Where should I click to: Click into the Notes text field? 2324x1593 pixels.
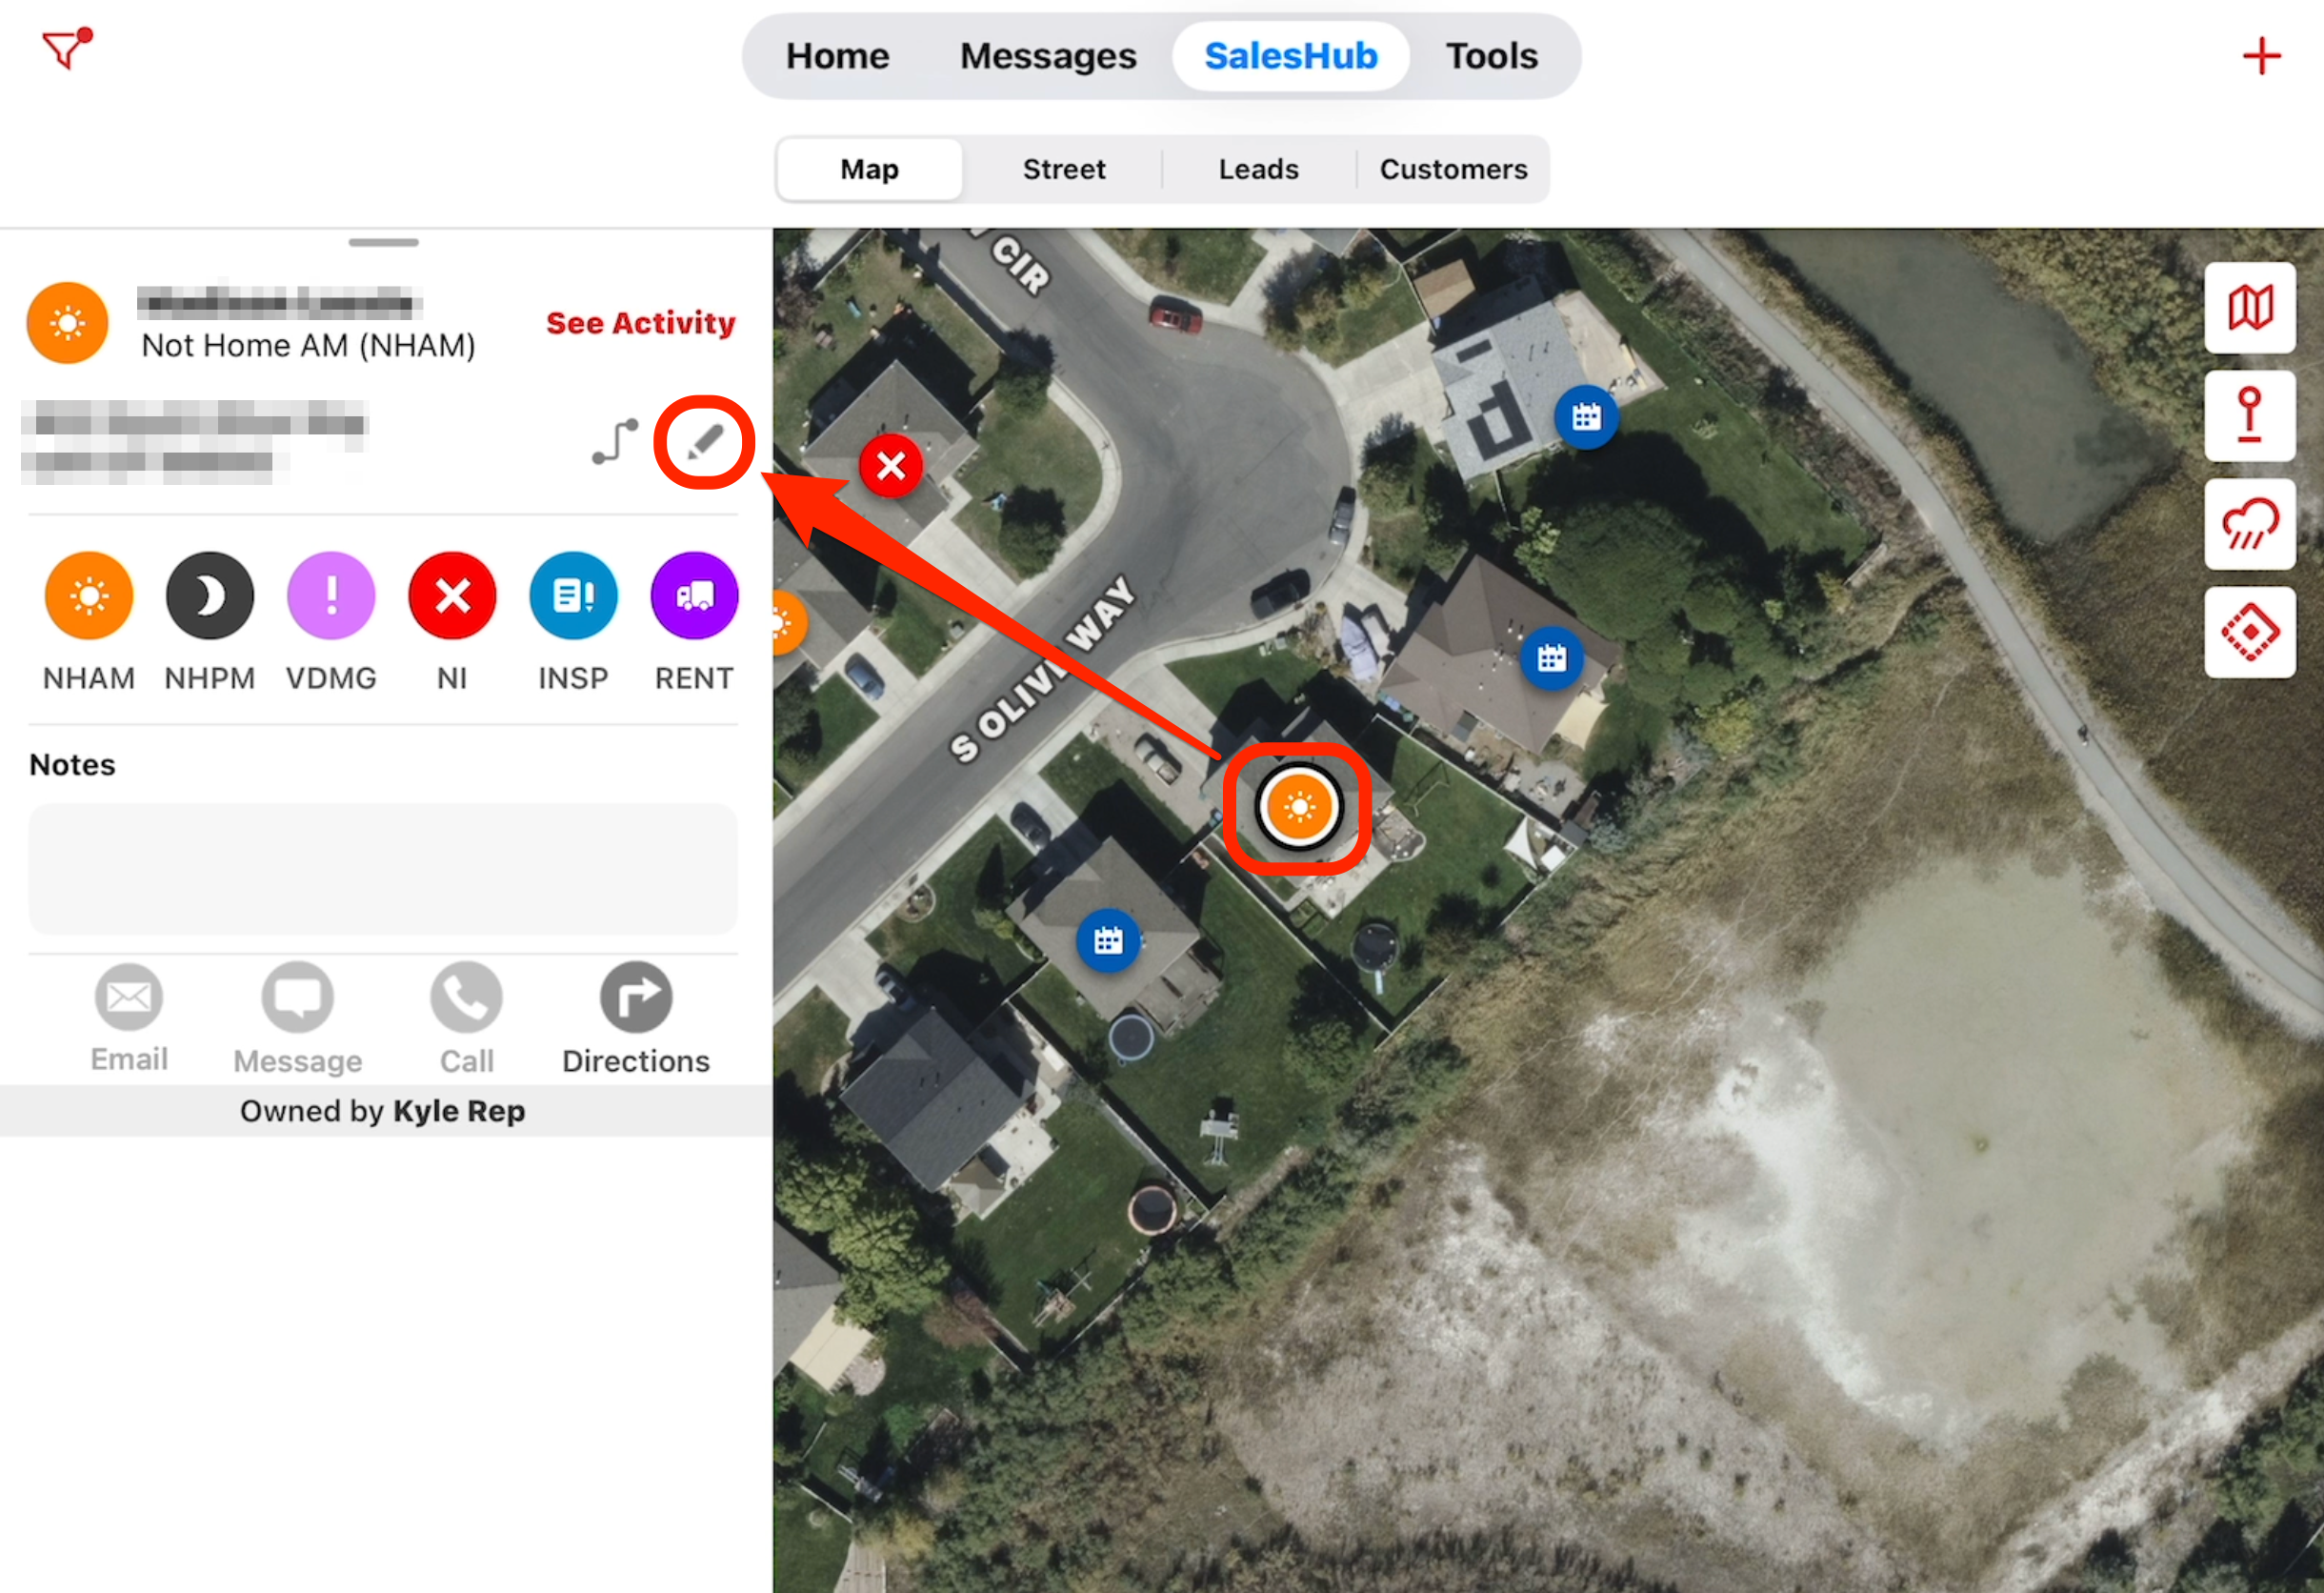point(383,868)
